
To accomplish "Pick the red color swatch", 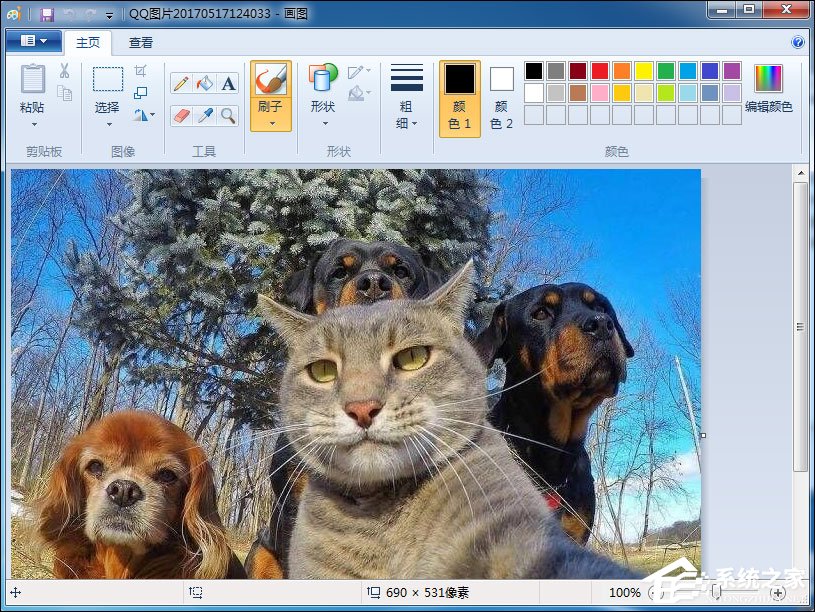I will 600,71.
